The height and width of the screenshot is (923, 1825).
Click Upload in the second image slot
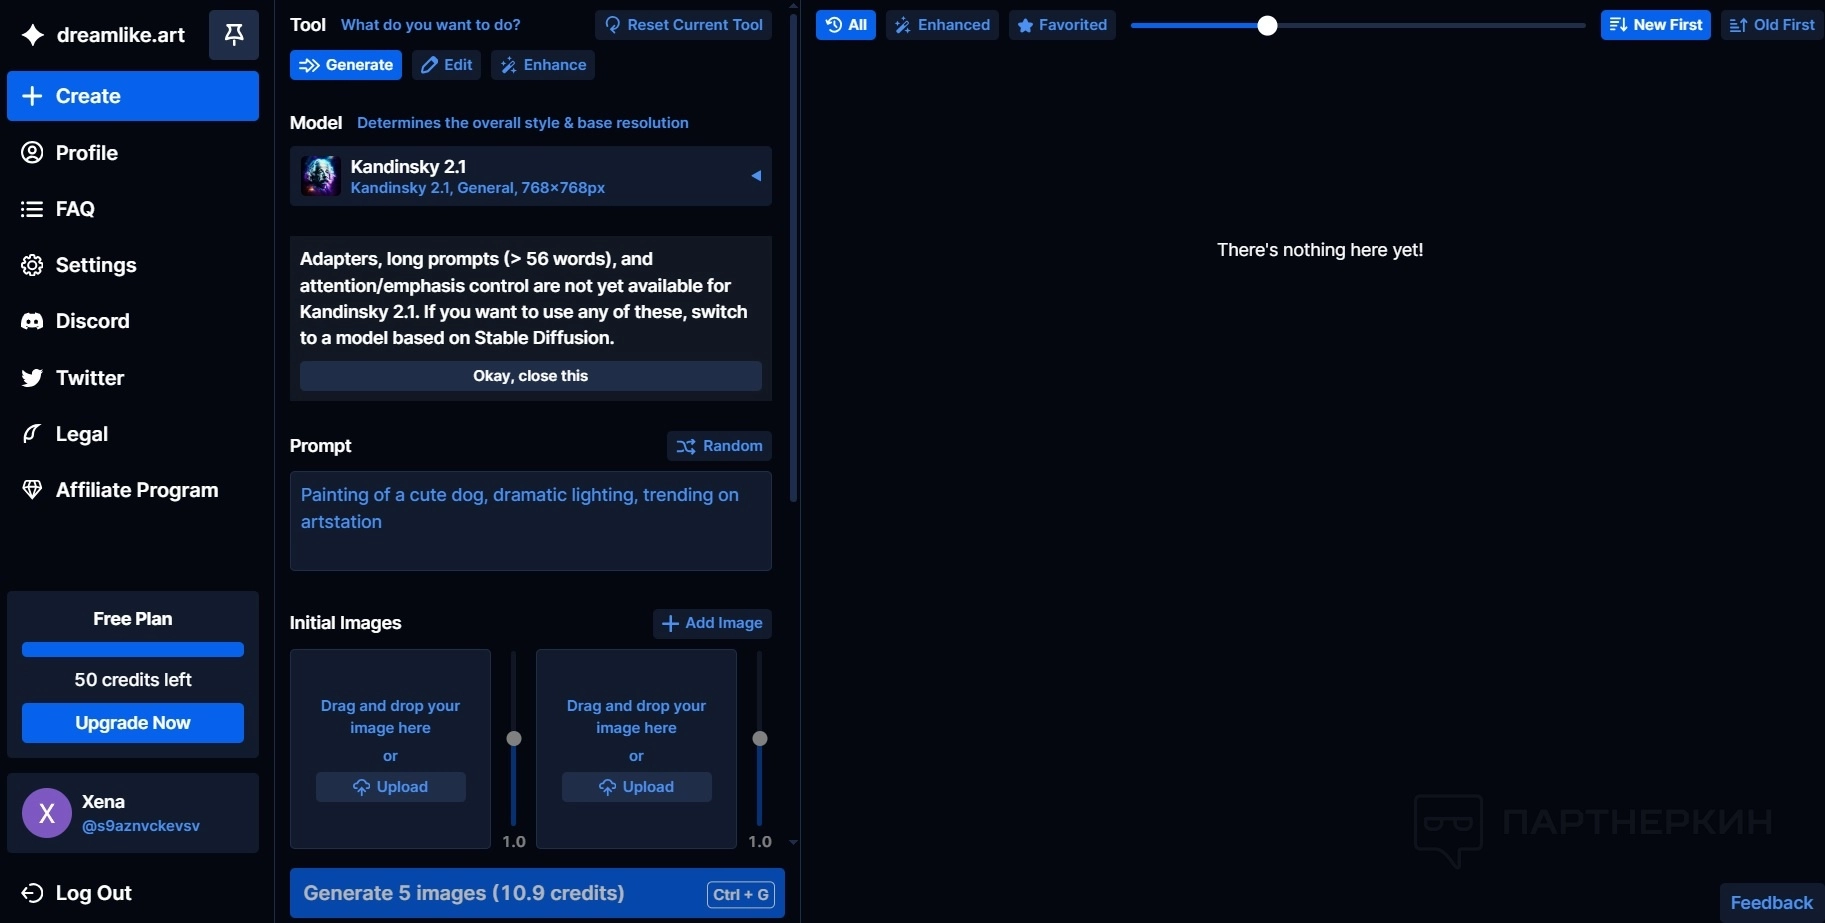[x=637, y=787]
